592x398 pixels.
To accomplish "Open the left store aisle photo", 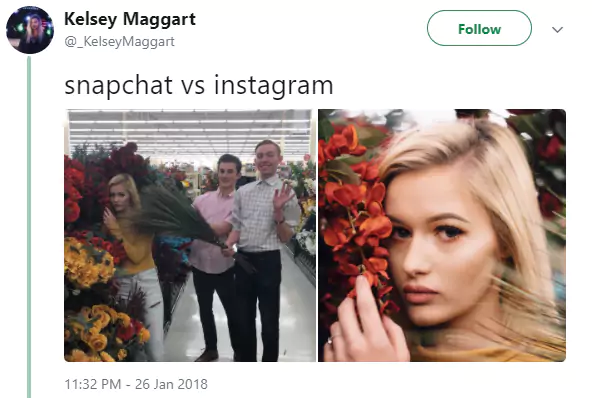I will coord(190,235).
